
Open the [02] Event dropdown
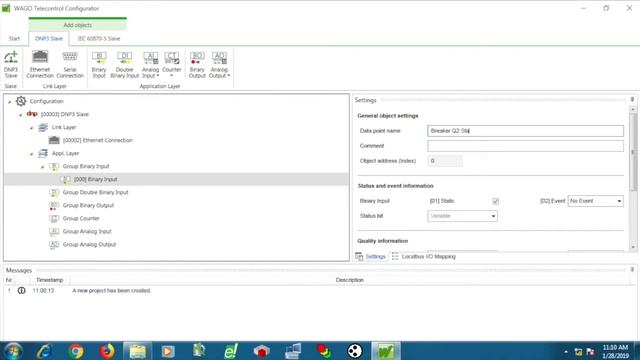click(596, 201)
